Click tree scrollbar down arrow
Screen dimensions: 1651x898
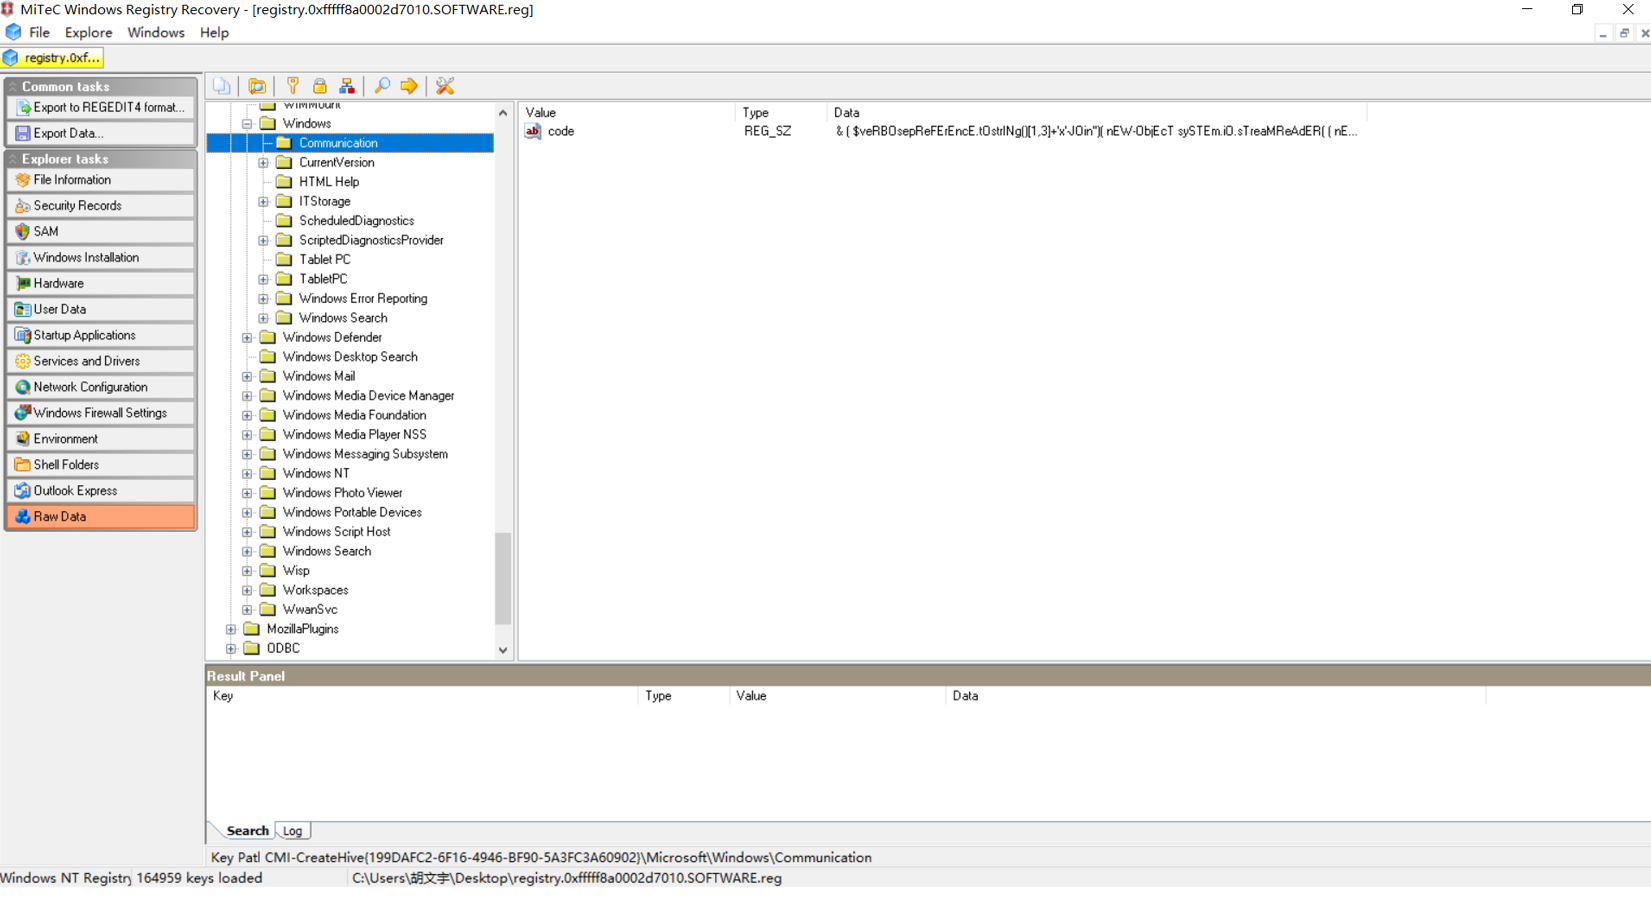(503, 650)
